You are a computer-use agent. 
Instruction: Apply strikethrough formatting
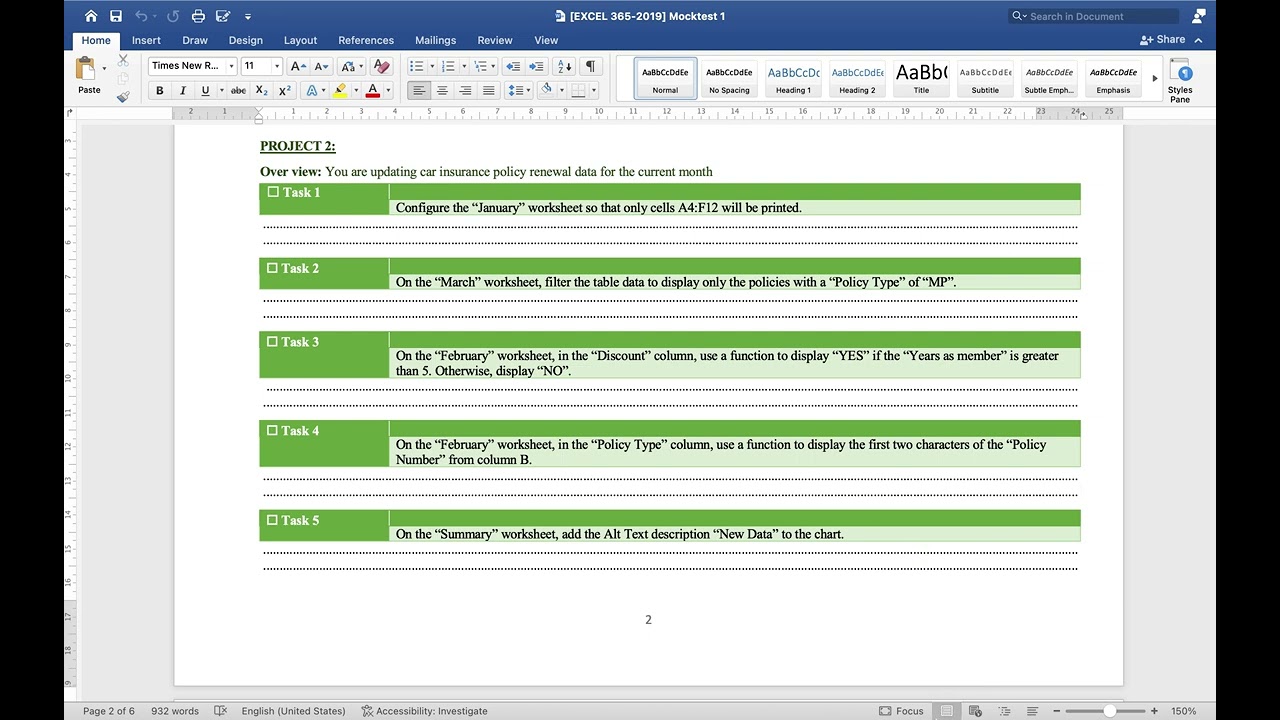click(x=238, y=90)
